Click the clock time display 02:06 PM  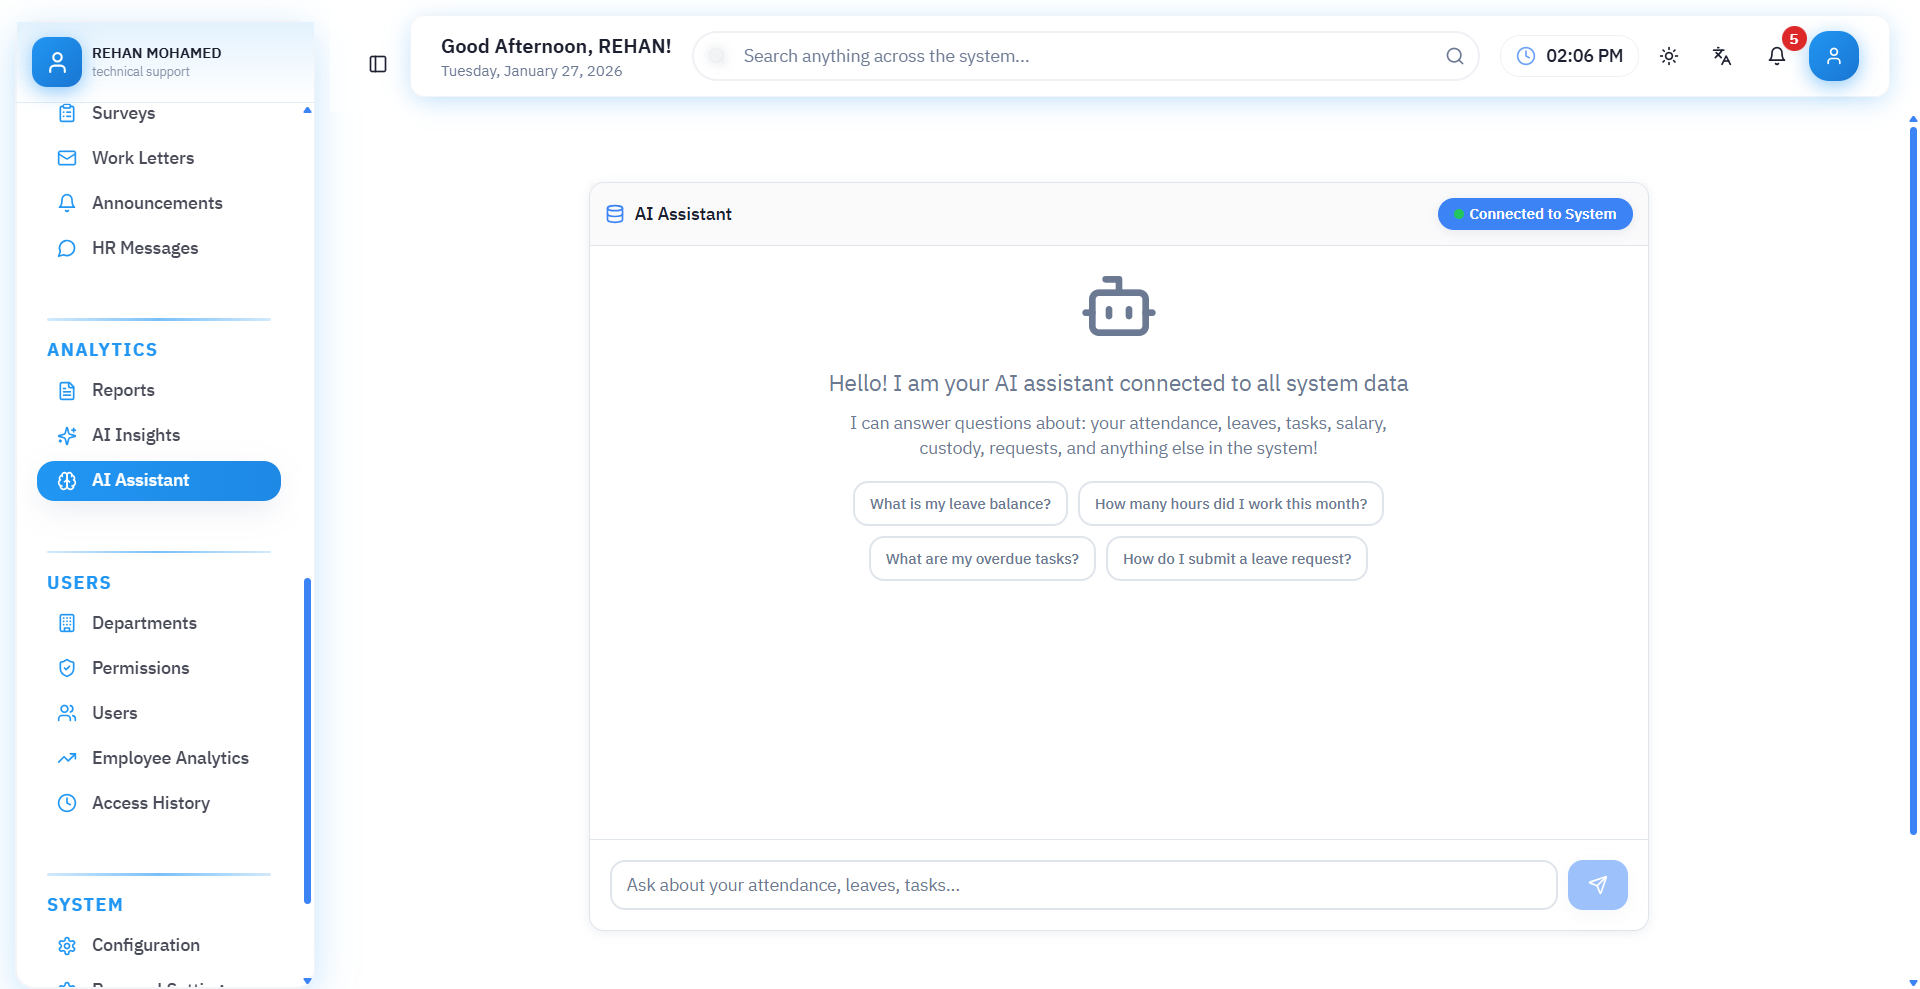[1569, 56]
